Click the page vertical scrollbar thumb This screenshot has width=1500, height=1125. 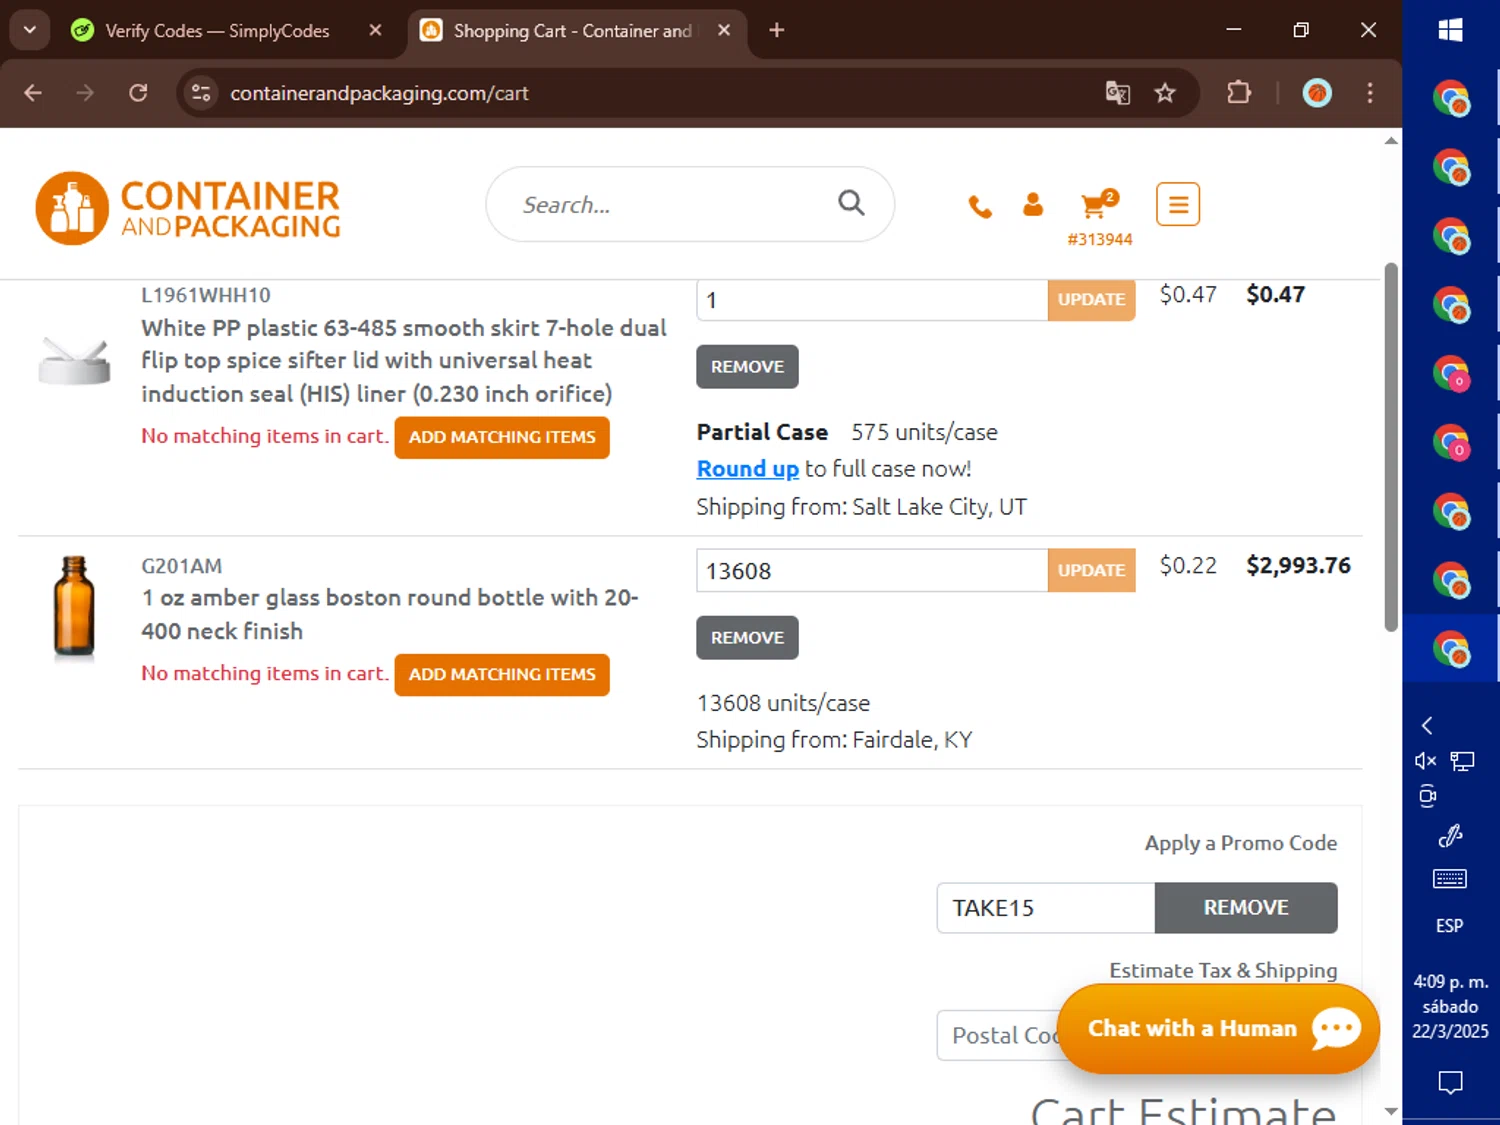click(x=1391, y=447)
